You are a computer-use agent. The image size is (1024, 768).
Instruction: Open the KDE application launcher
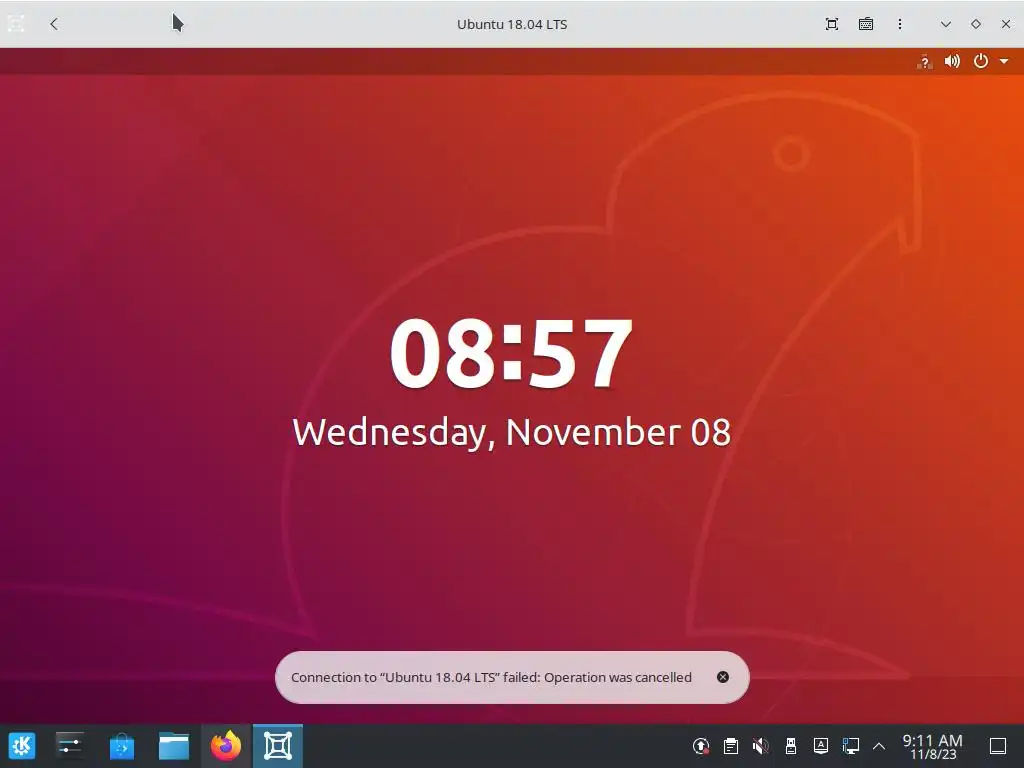point(22,746)
